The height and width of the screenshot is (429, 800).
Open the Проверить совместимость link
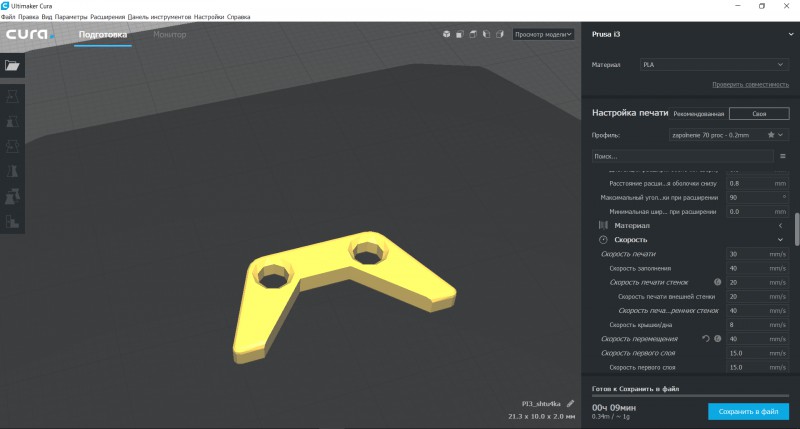coord(750,85)
